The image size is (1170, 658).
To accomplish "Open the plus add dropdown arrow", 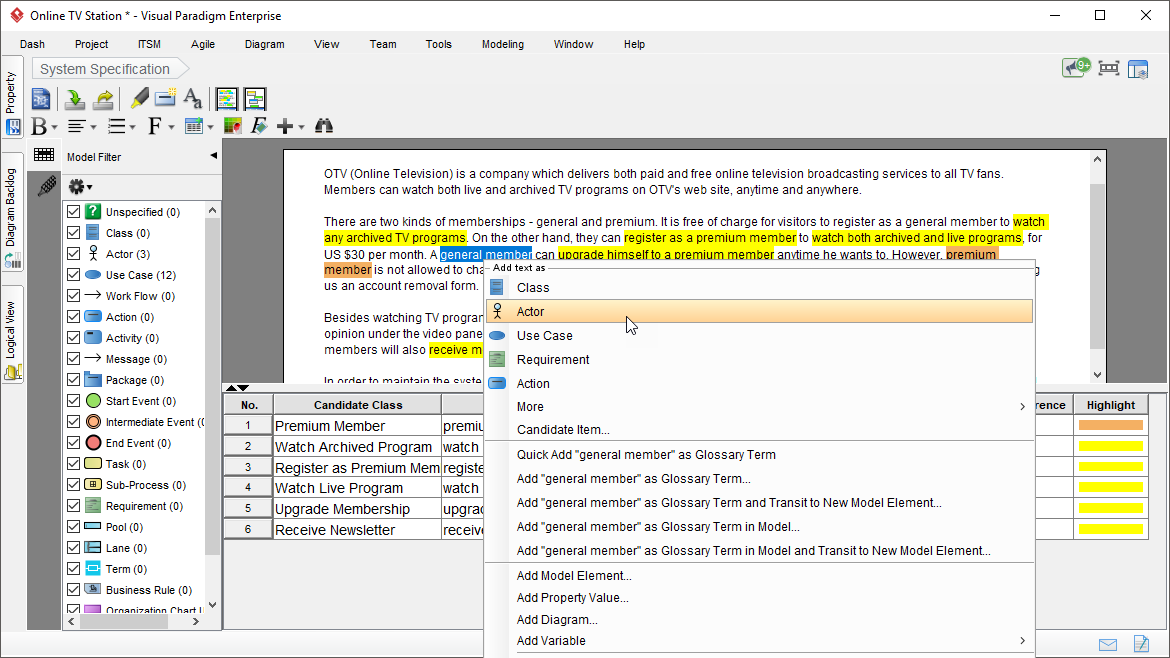I will tap(301, 128).
